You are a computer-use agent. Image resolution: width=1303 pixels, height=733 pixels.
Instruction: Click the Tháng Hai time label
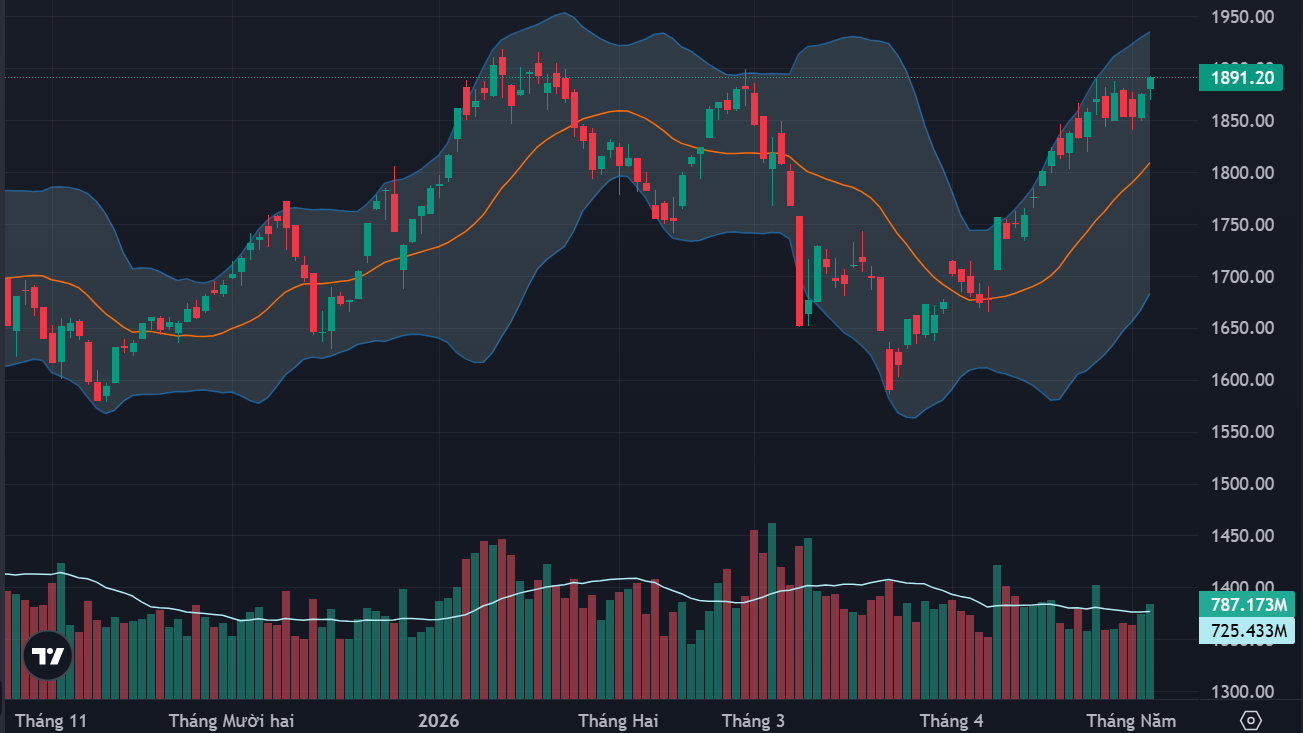[618, 721]
